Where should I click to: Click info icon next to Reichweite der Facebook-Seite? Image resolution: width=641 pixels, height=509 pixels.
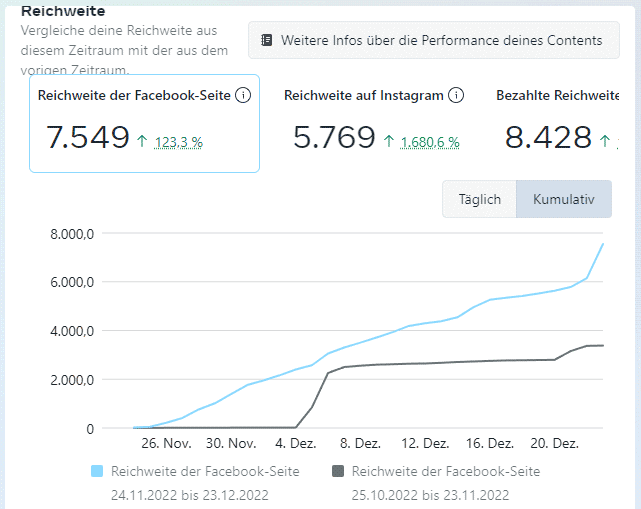pyautogui.click(x=243, y=96)
